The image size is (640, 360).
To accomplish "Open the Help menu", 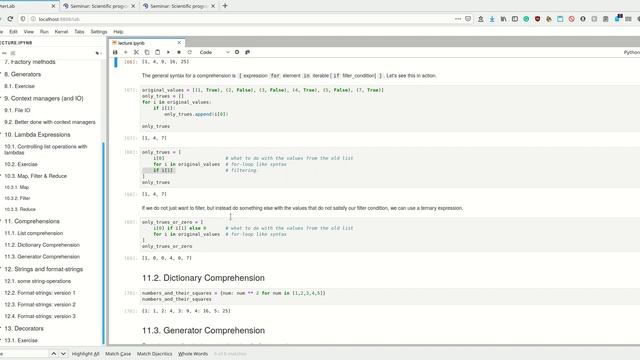I will pos(118,31).
